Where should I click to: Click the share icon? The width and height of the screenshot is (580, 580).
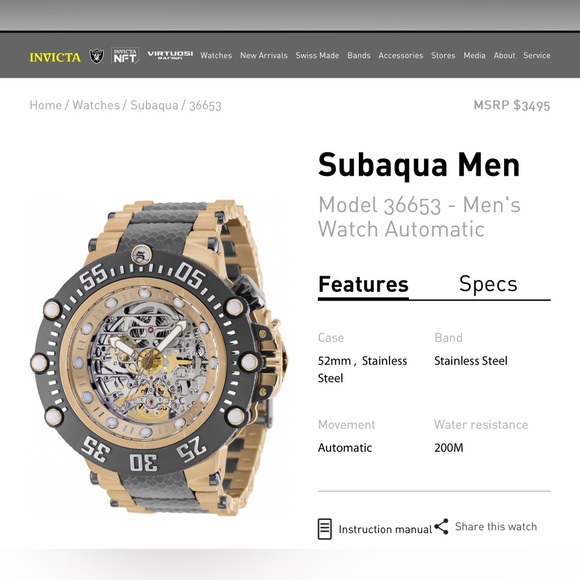click(441, 526)
